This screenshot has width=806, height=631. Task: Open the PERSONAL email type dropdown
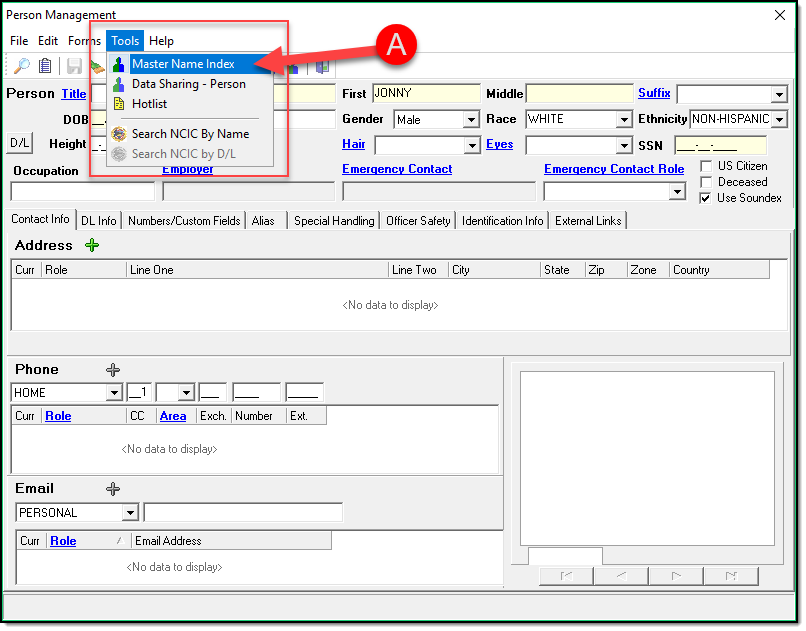[130, 513]
